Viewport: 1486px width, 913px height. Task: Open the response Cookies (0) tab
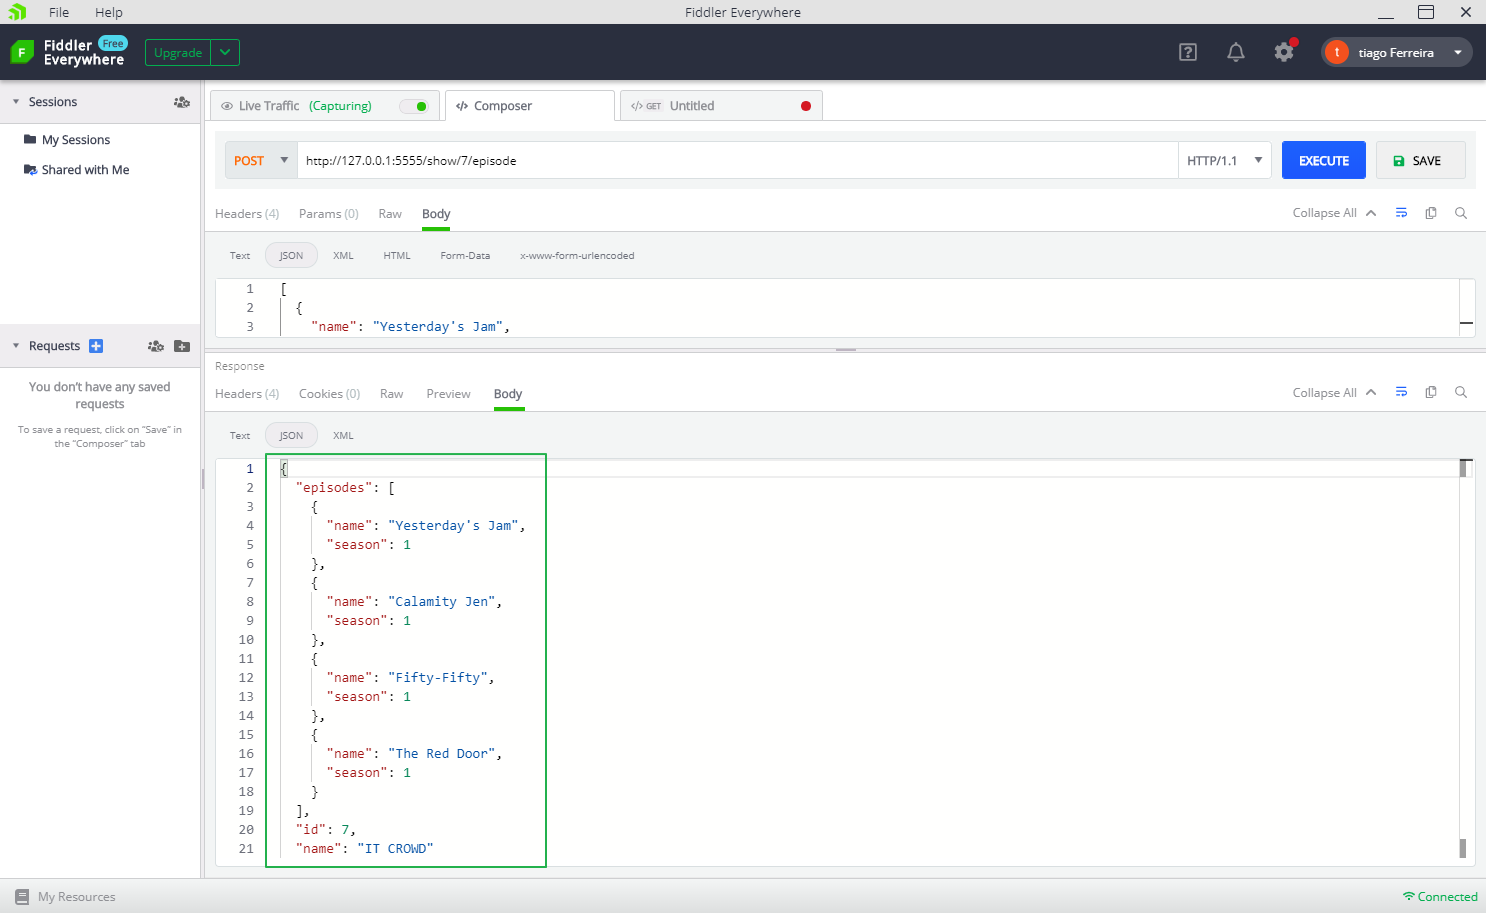[329, 394]
